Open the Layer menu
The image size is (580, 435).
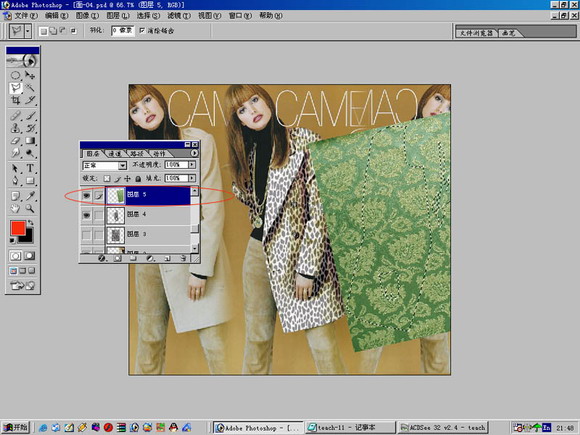coord(118,16)
